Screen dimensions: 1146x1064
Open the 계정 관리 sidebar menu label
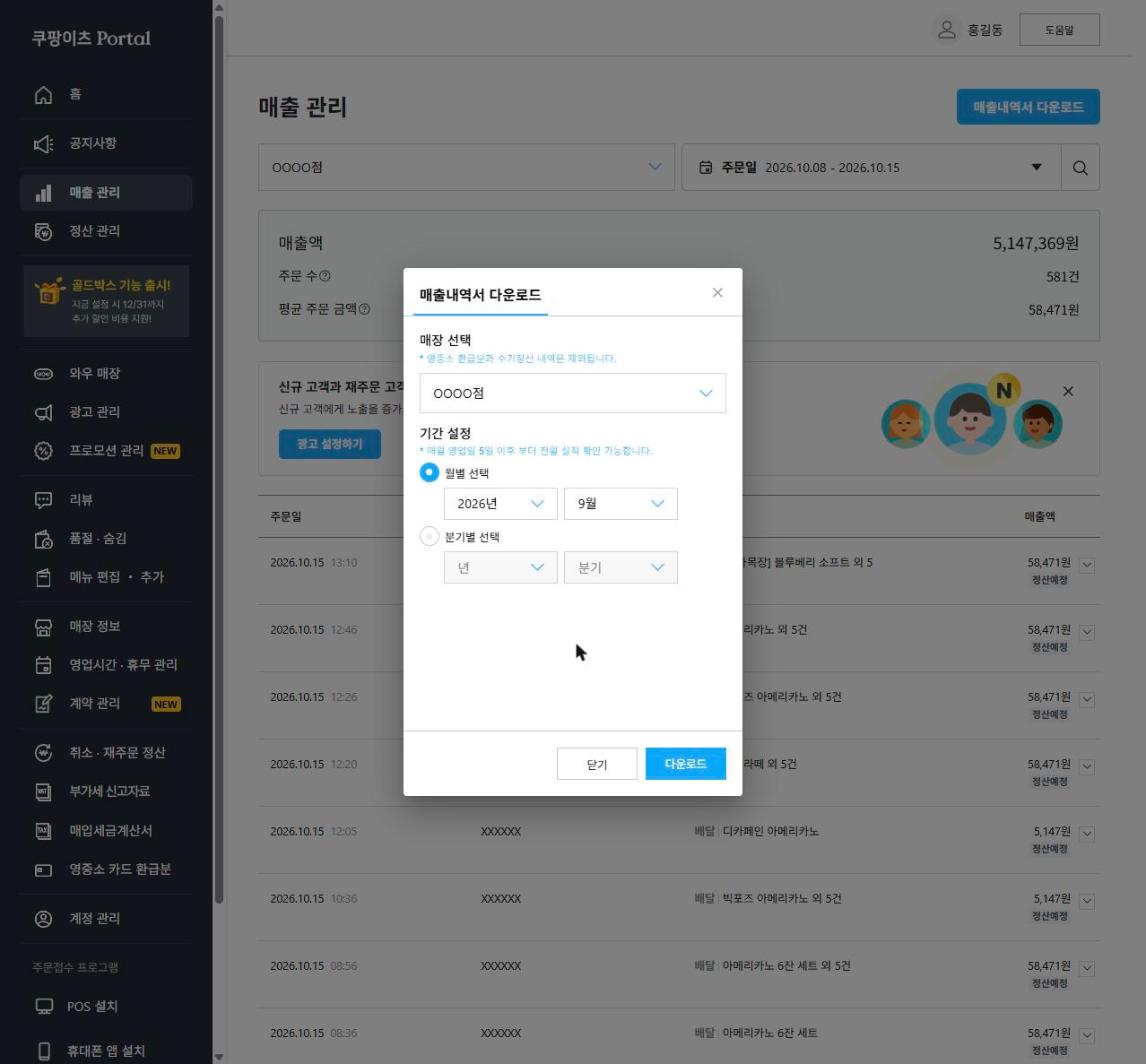point(94,919)
